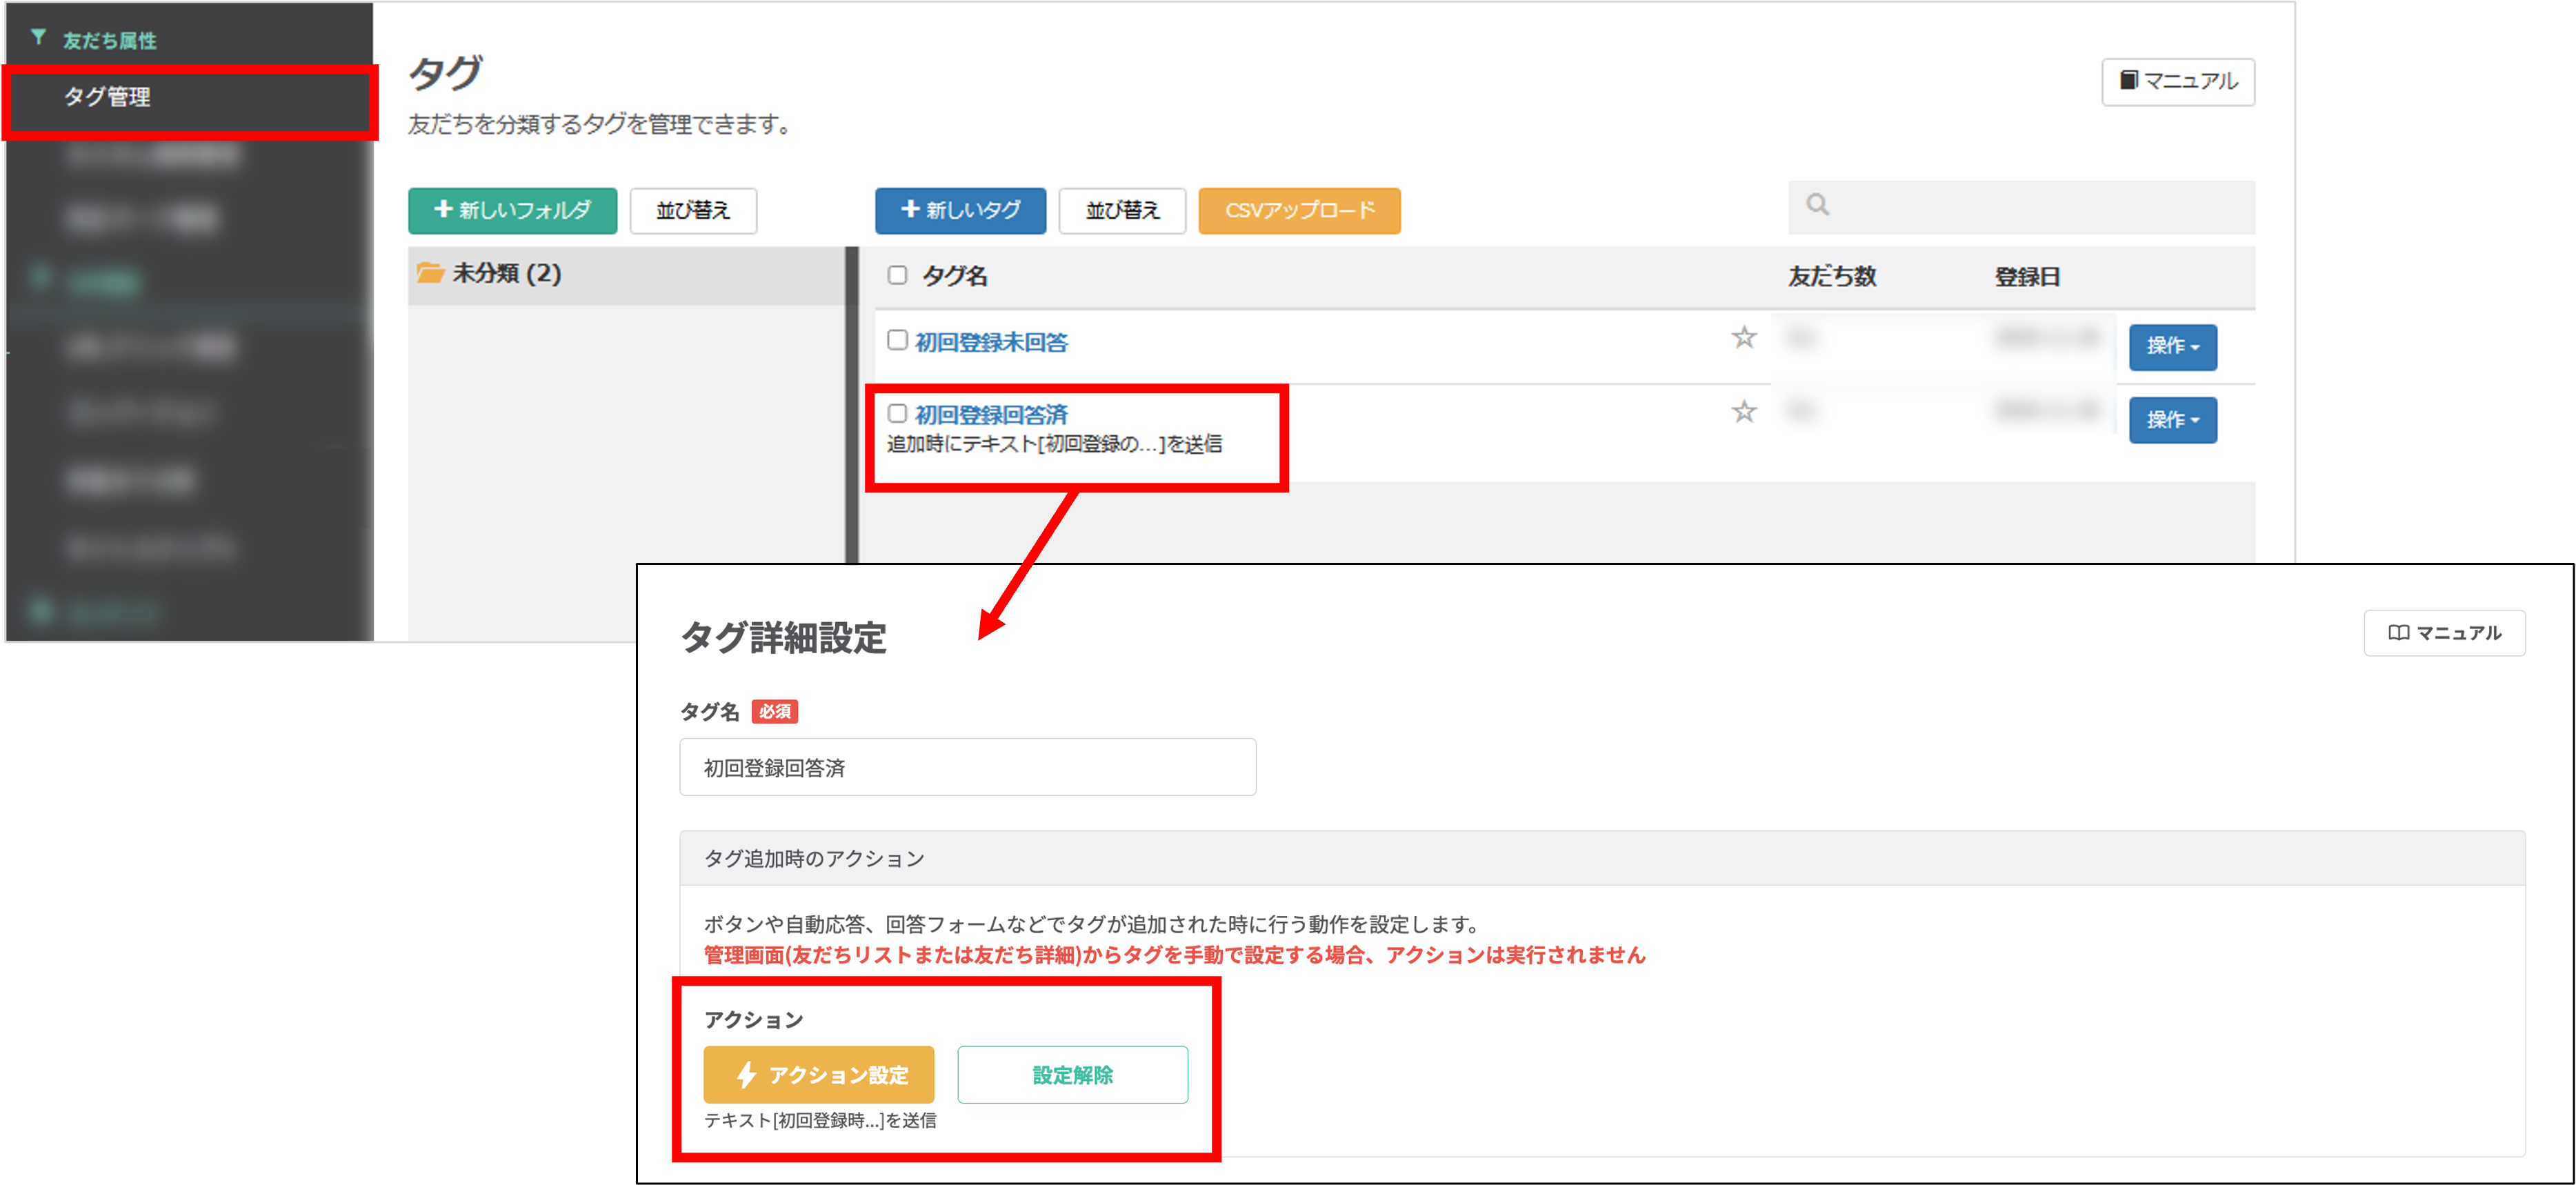Click the 設定解除 button
2576x1185 pixels.
(x=1072, y=1075)
